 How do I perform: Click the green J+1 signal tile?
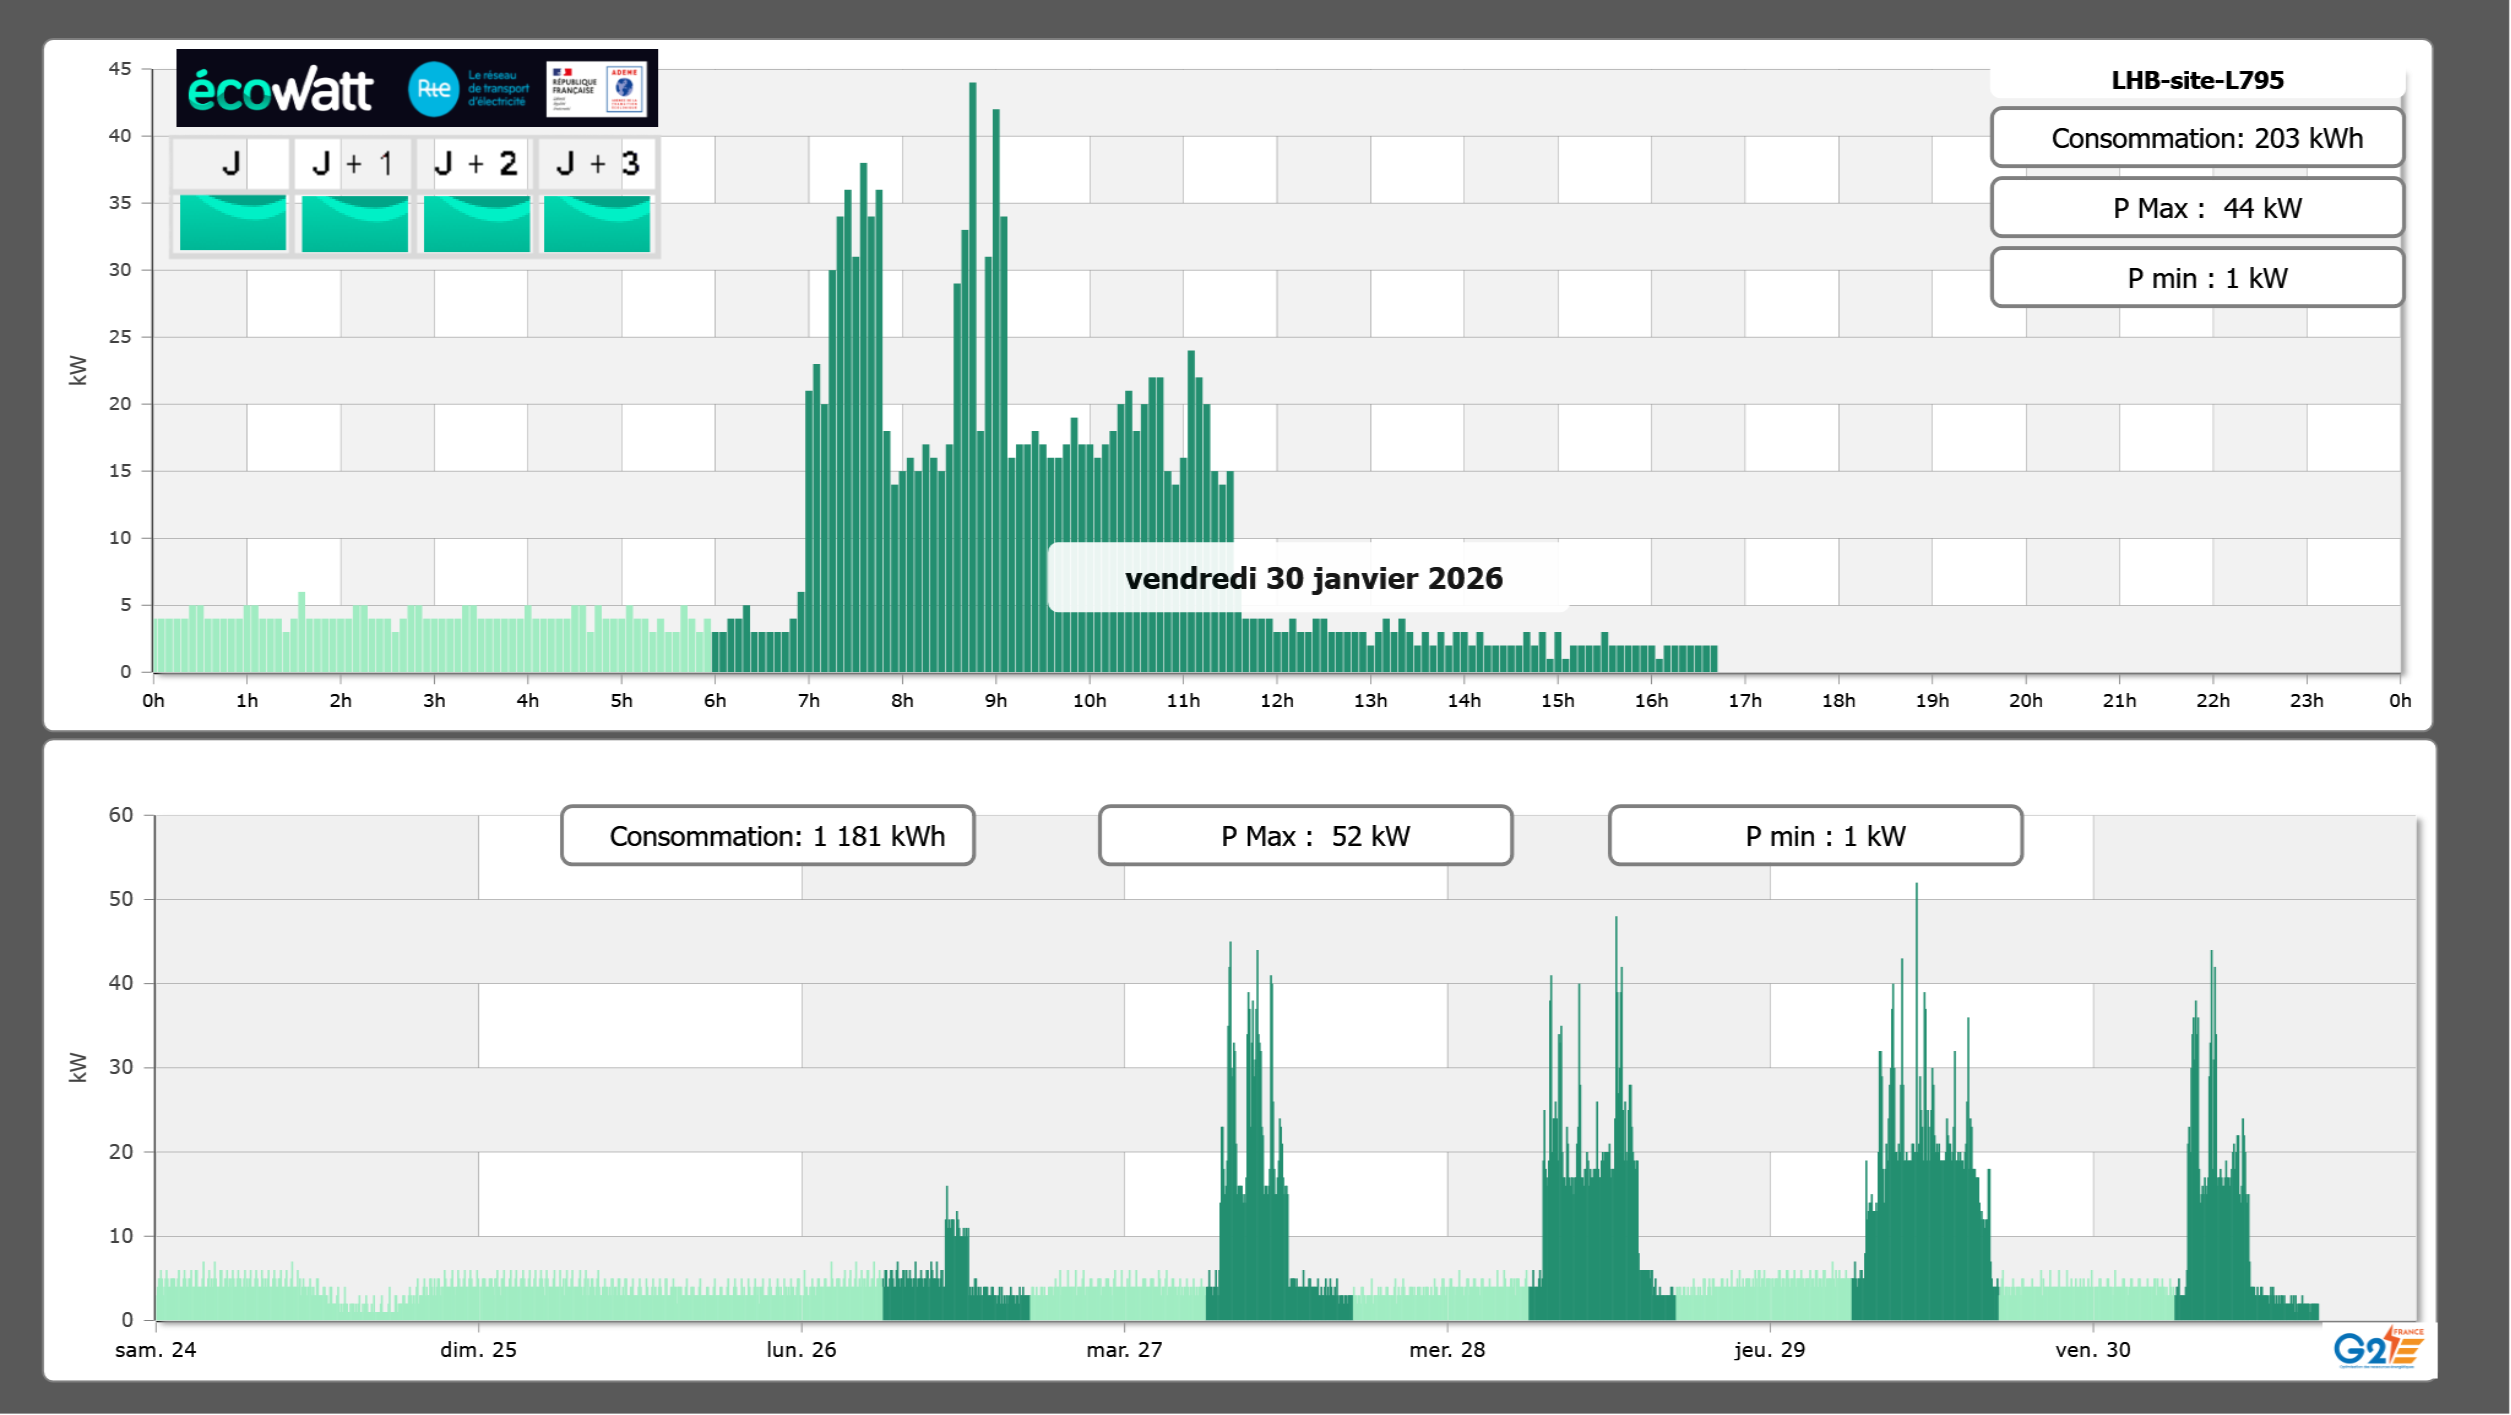click(354, 223)
